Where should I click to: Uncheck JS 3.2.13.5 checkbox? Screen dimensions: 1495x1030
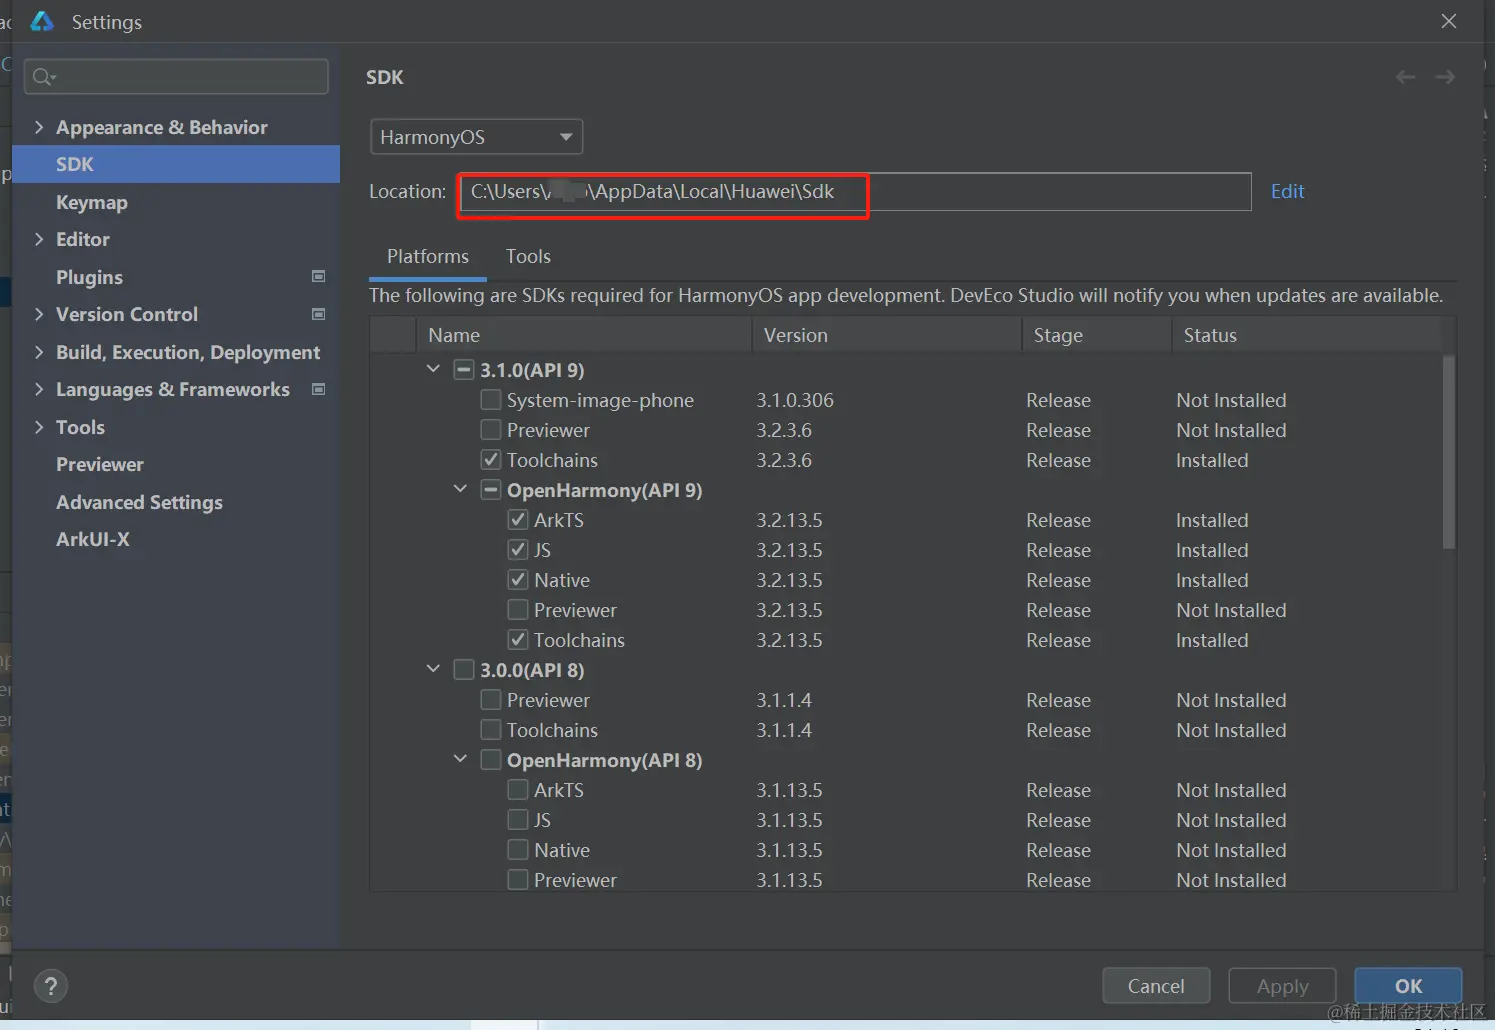(x=518, y=550)
